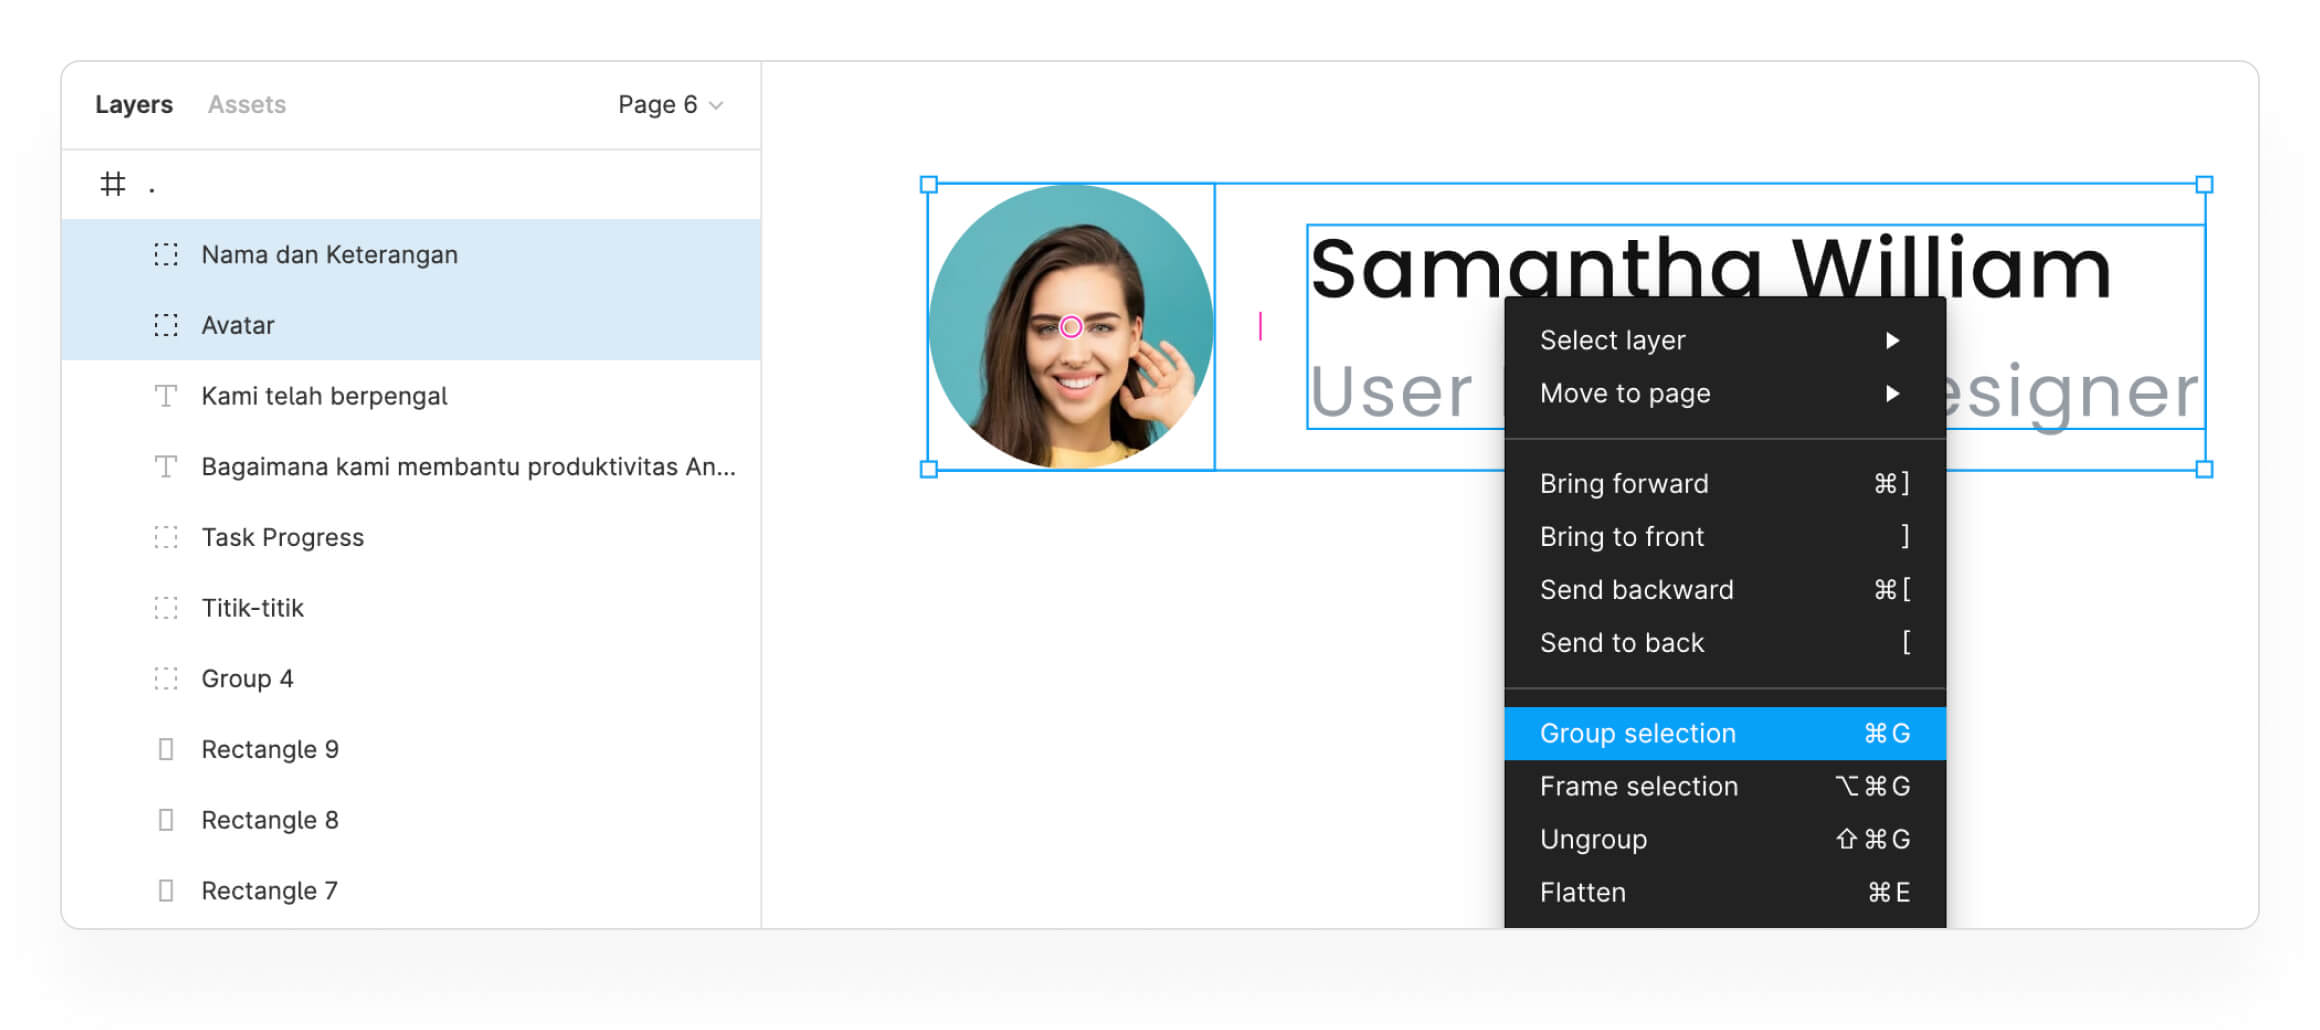This screenshot has height=1030, width=2320.
Task: Click group icon beside Task Progress layer
Action: 166,537
